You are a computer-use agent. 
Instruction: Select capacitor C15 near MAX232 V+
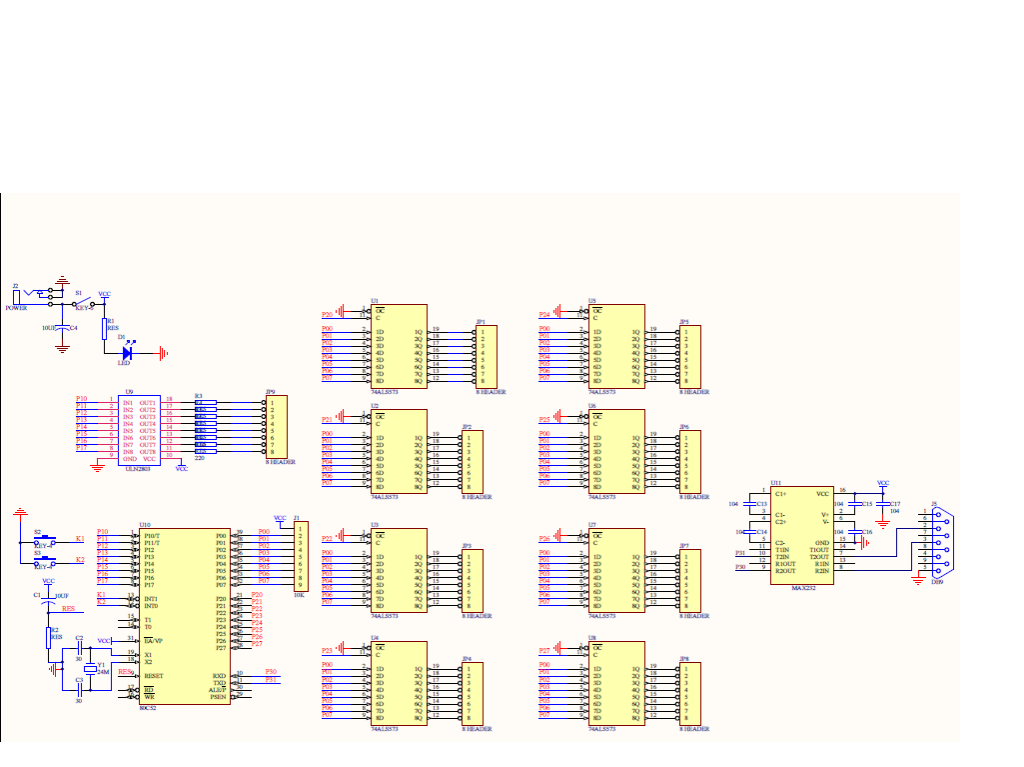tap(856, 504)
